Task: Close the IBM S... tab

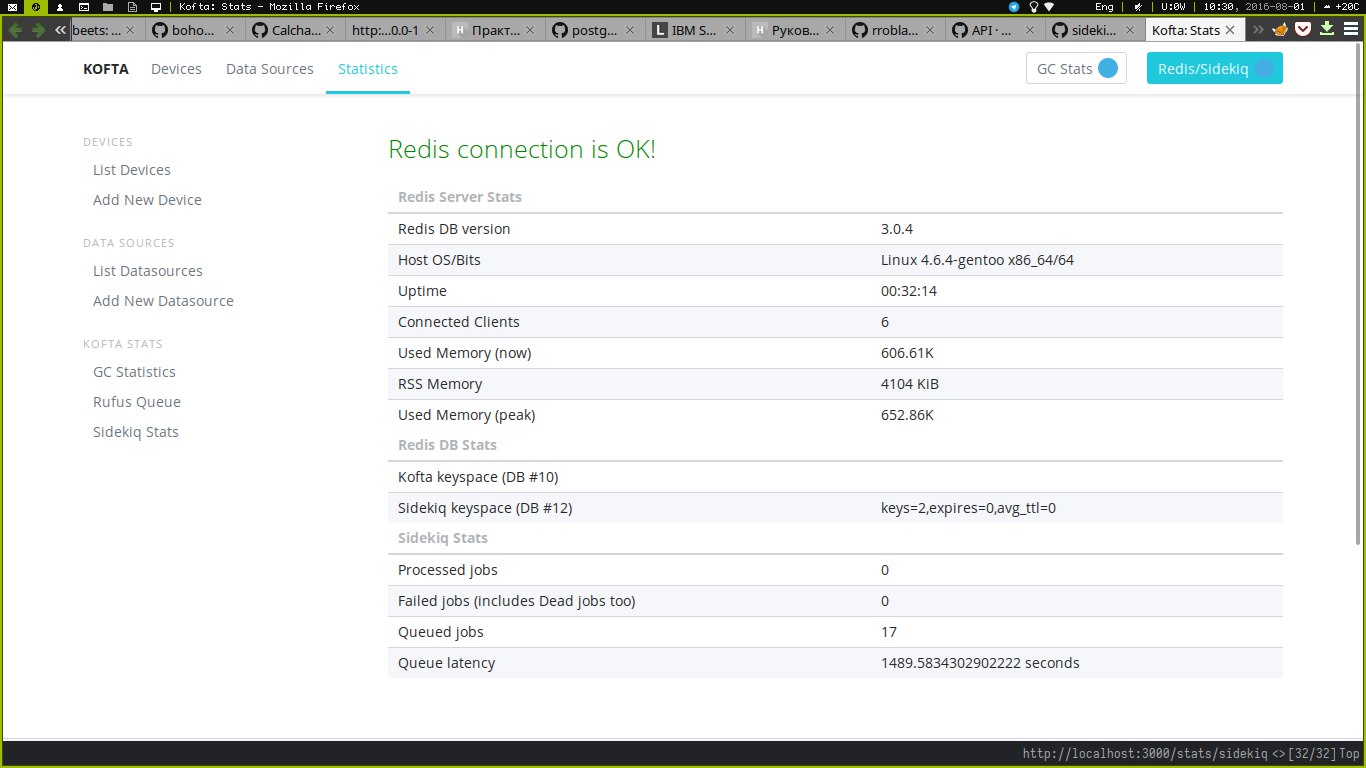Action: tap(730, 31)
